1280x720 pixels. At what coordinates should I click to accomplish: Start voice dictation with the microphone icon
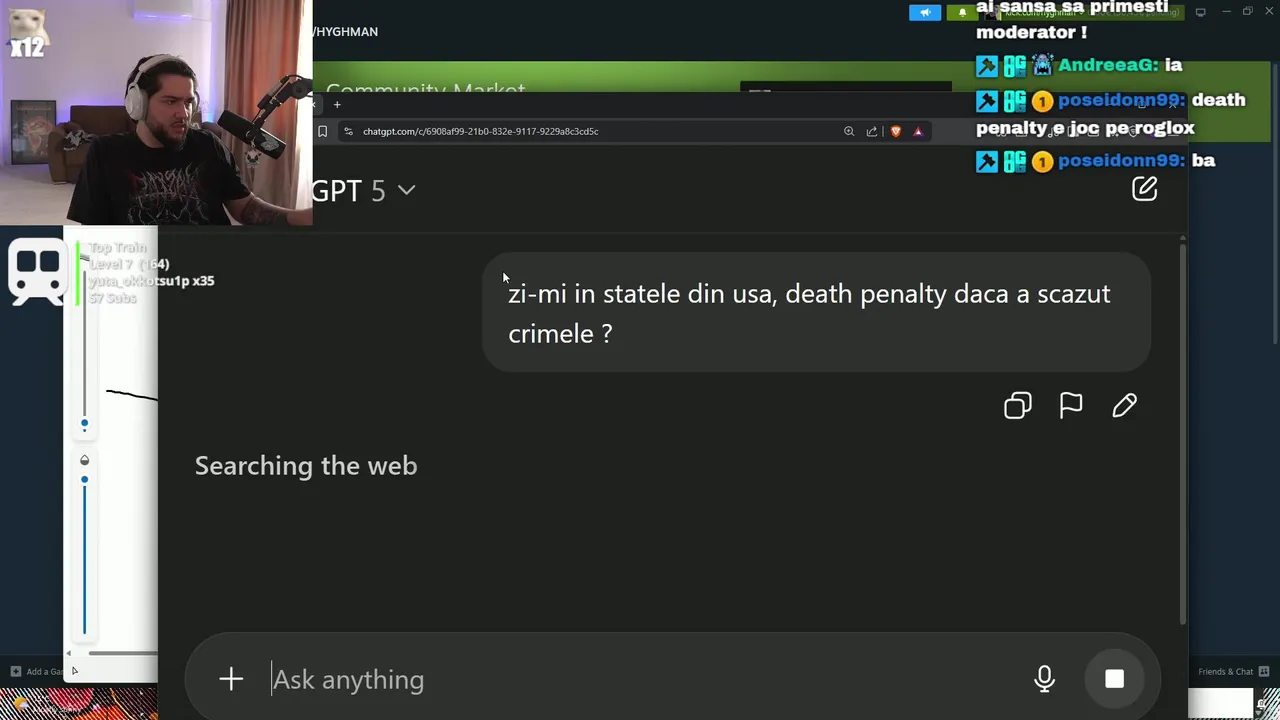pos(1044,679)
